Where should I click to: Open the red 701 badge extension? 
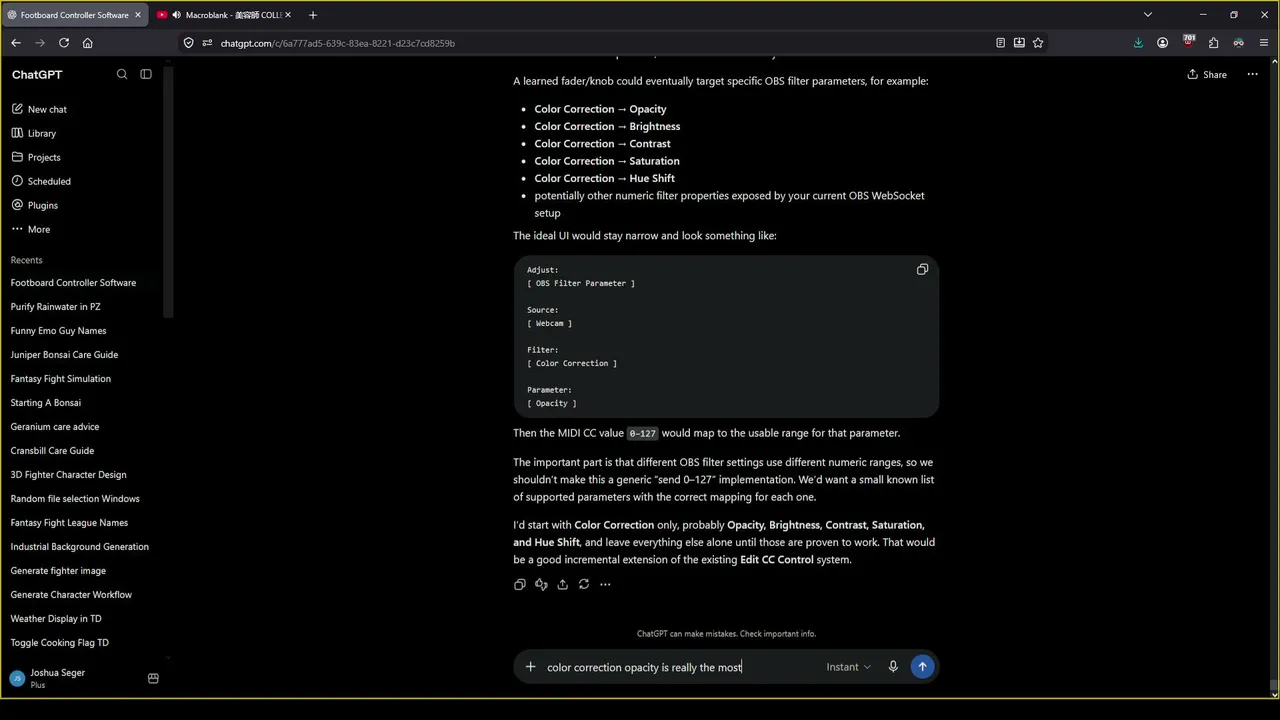[x=1188, y=42]
